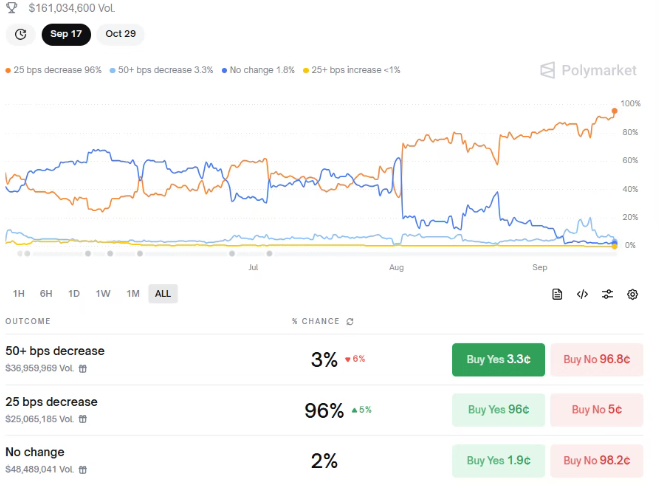Refresh the % chance column

349,321
